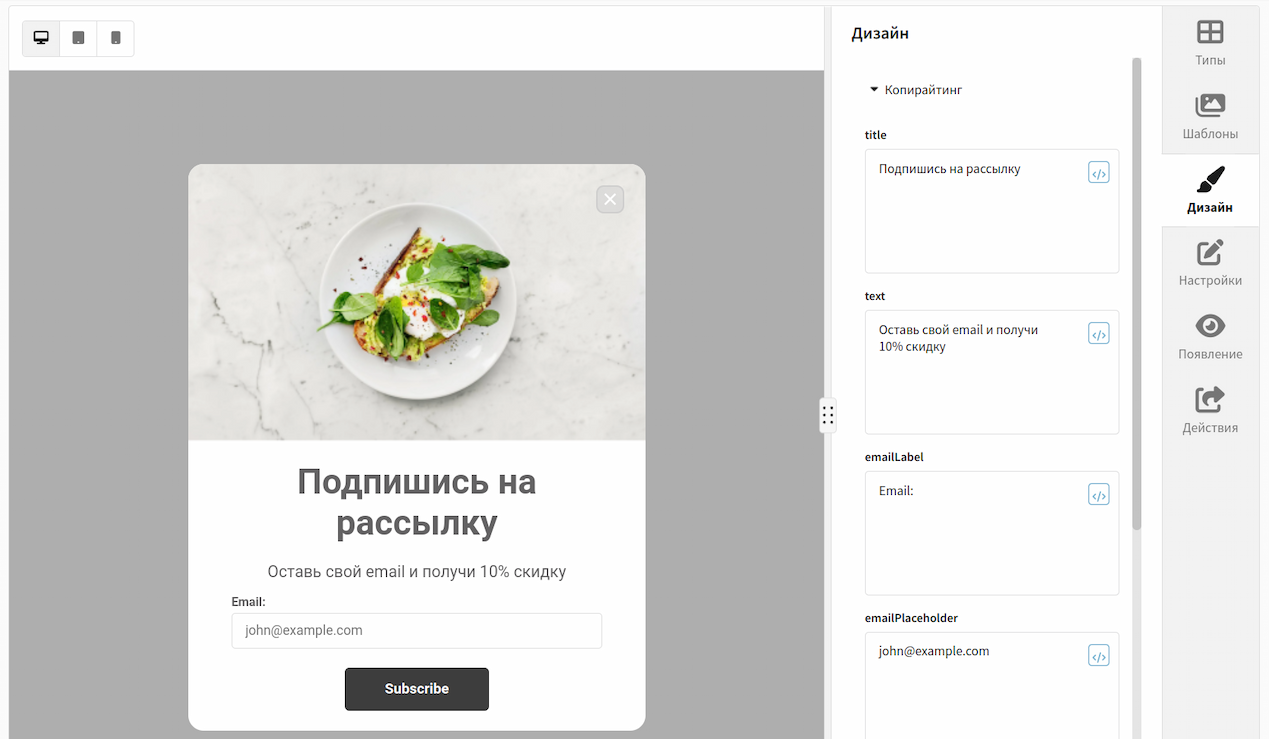Viewport: 1269px width, 739px height.
Task: Switch to tablet preview mode
Action: point(78,38)
